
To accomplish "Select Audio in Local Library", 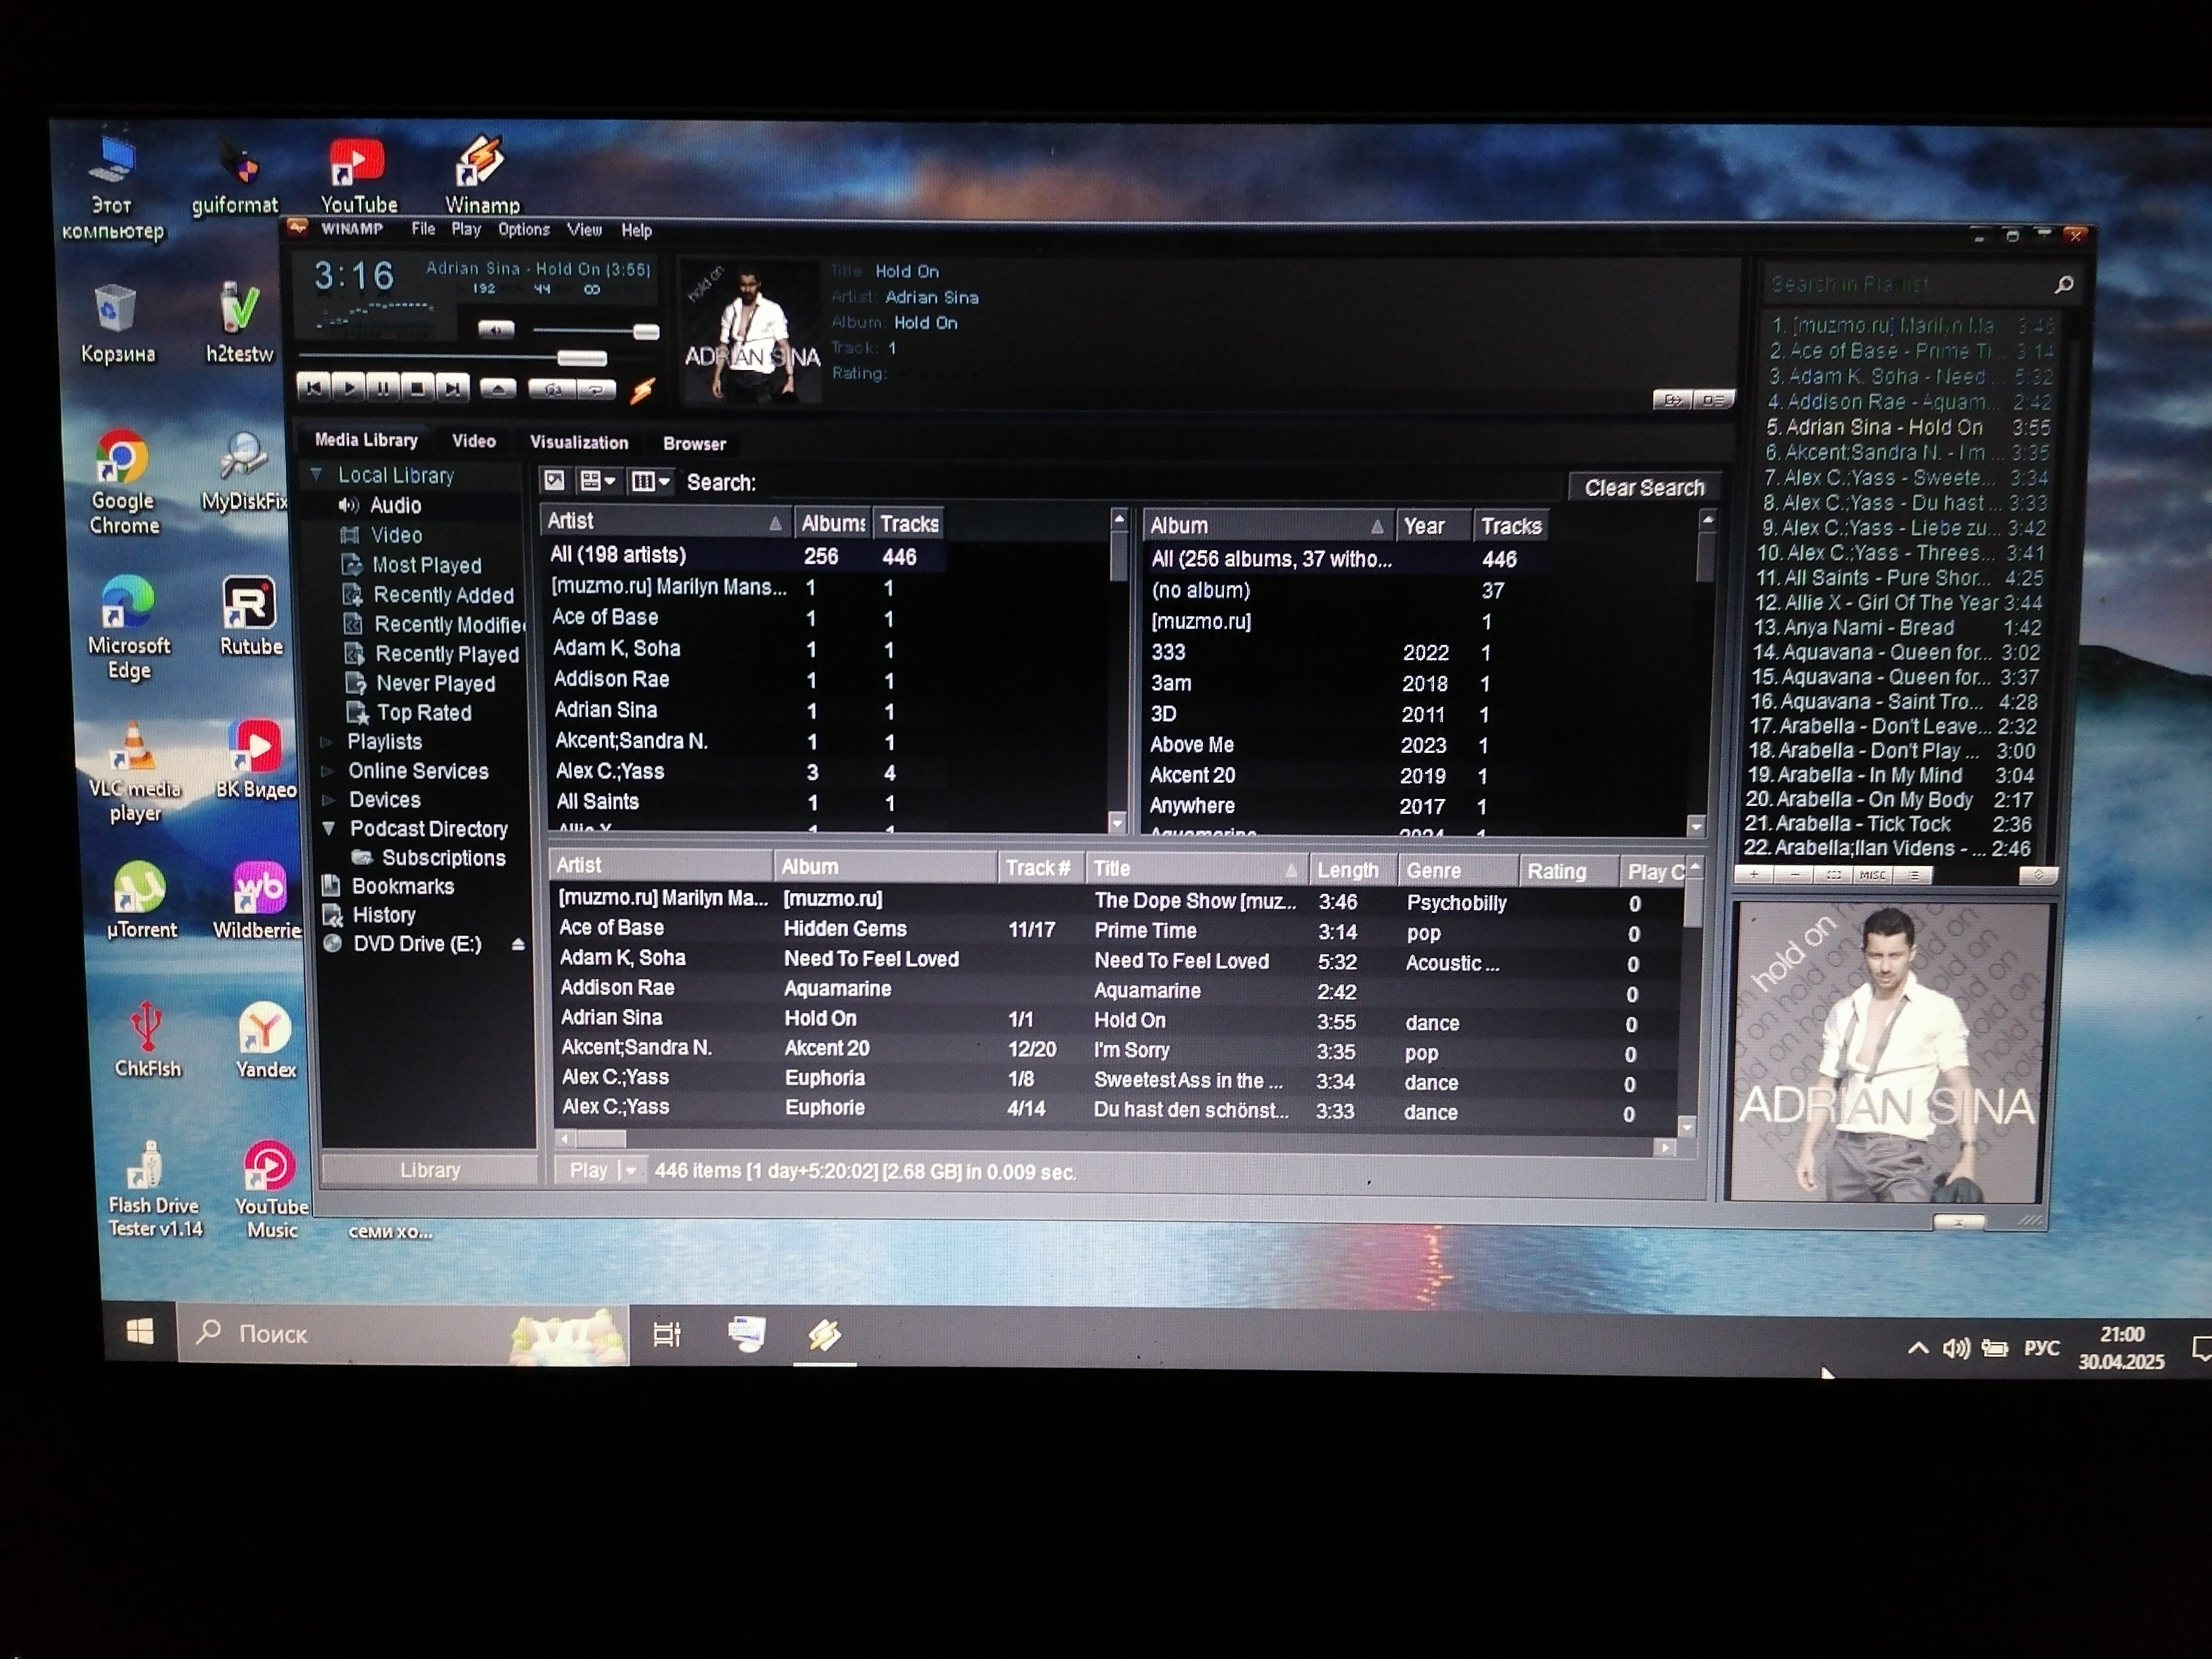I will point(395,505).
